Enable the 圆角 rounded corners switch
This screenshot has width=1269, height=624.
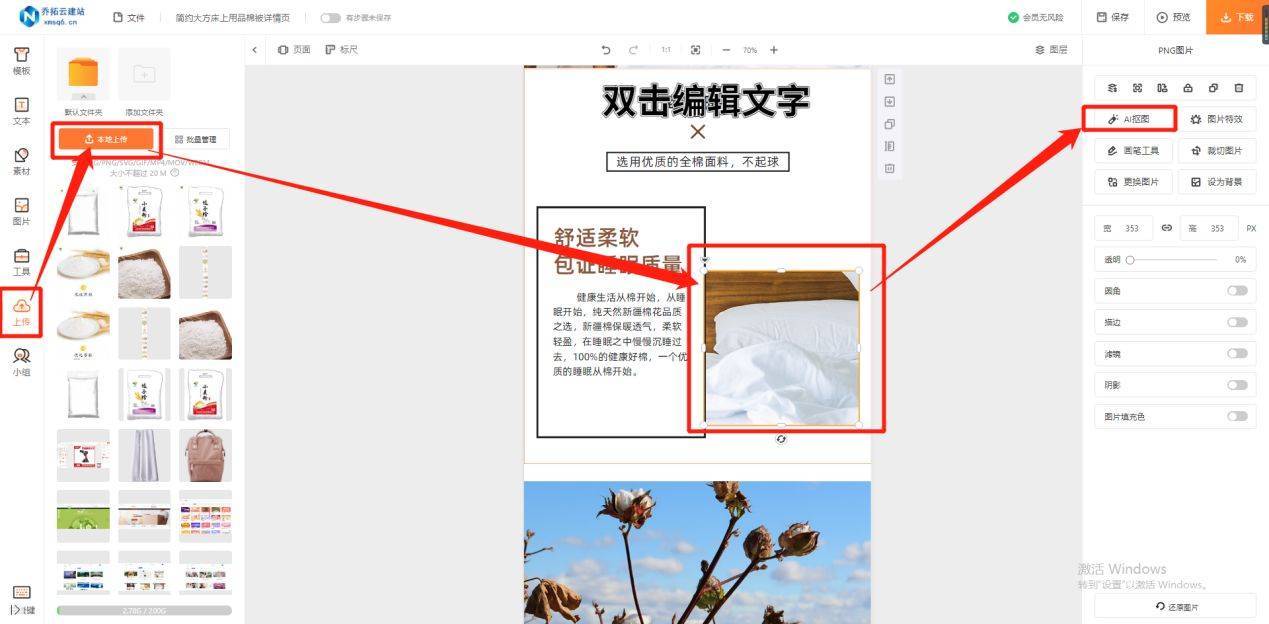point(1237,291)
